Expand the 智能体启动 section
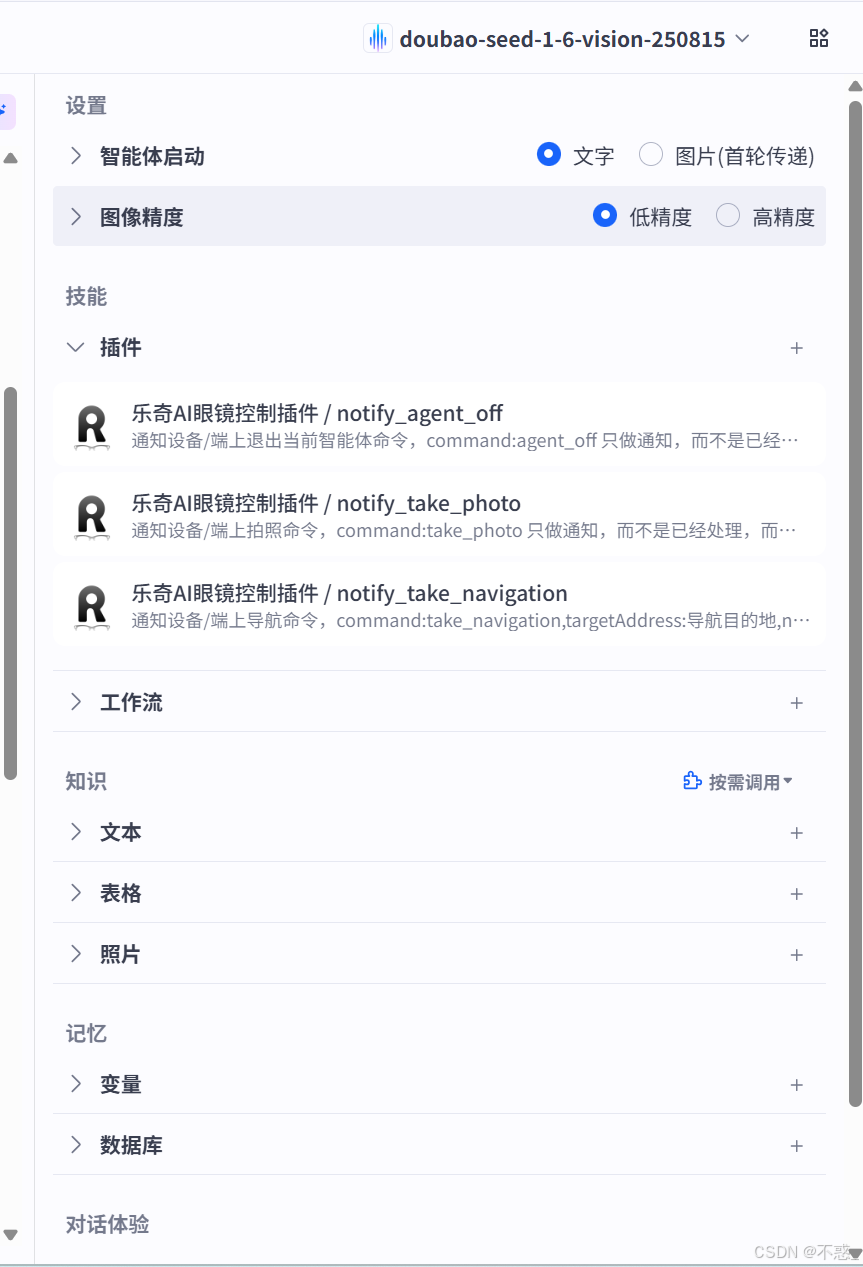Viewport: 863px width, 1267px height. (76, 156)
